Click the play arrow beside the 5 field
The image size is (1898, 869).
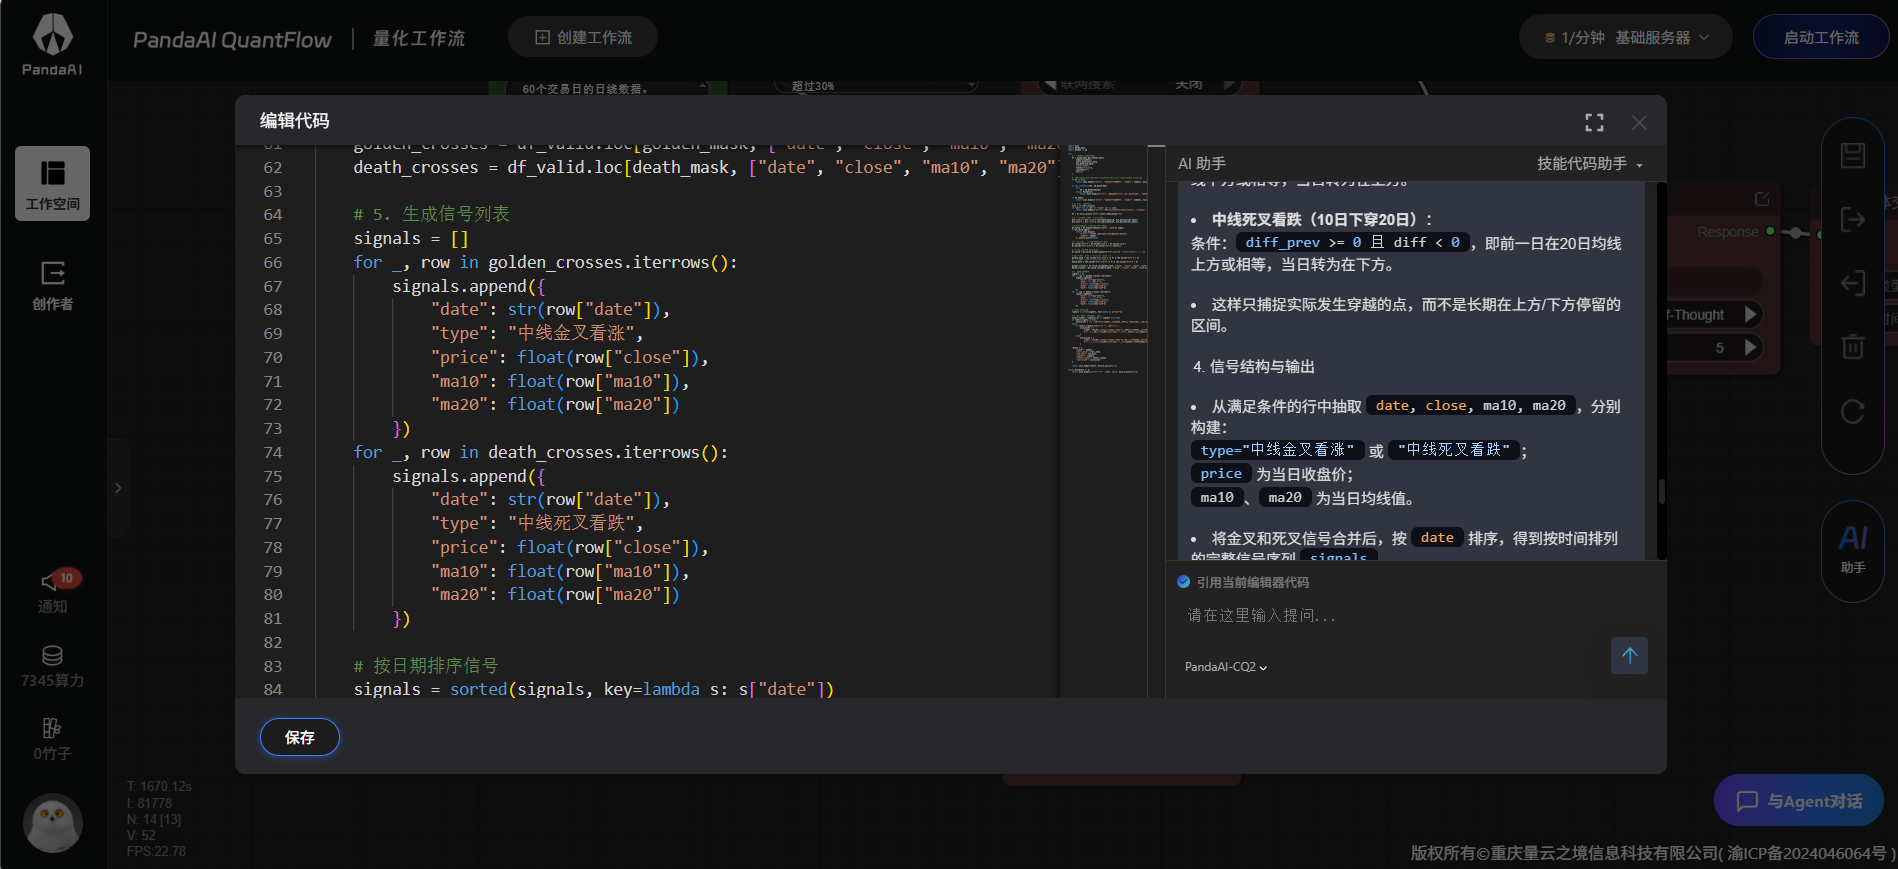[1750, 347]
